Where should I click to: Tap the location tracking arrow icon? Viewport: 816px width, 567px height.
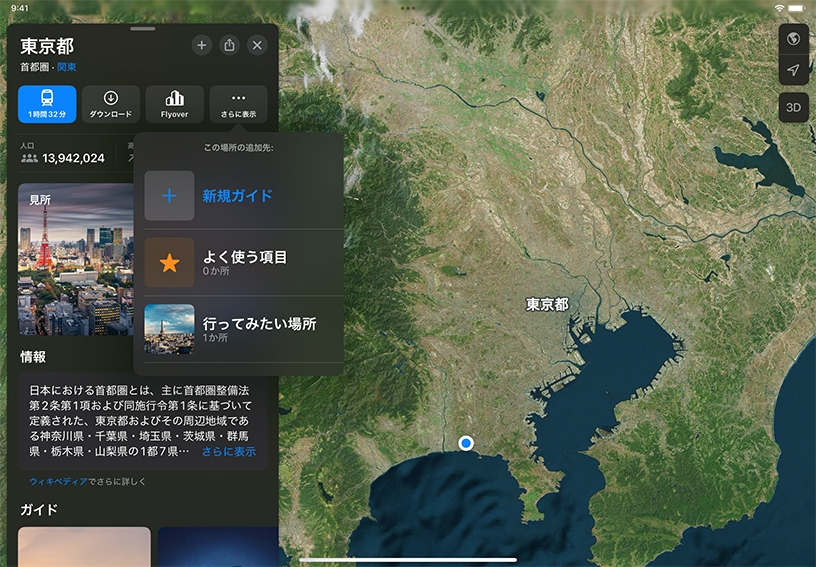coord(793,70)
